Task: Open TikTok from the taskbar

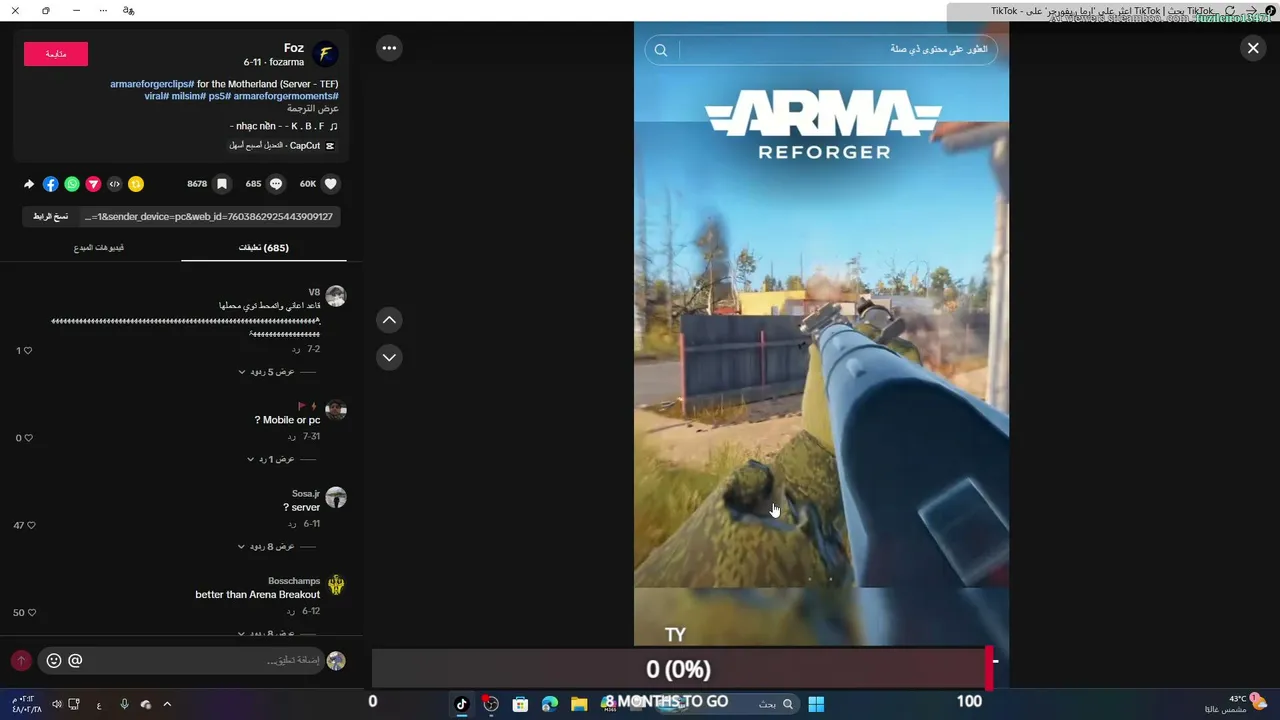Action: (461, 704)
